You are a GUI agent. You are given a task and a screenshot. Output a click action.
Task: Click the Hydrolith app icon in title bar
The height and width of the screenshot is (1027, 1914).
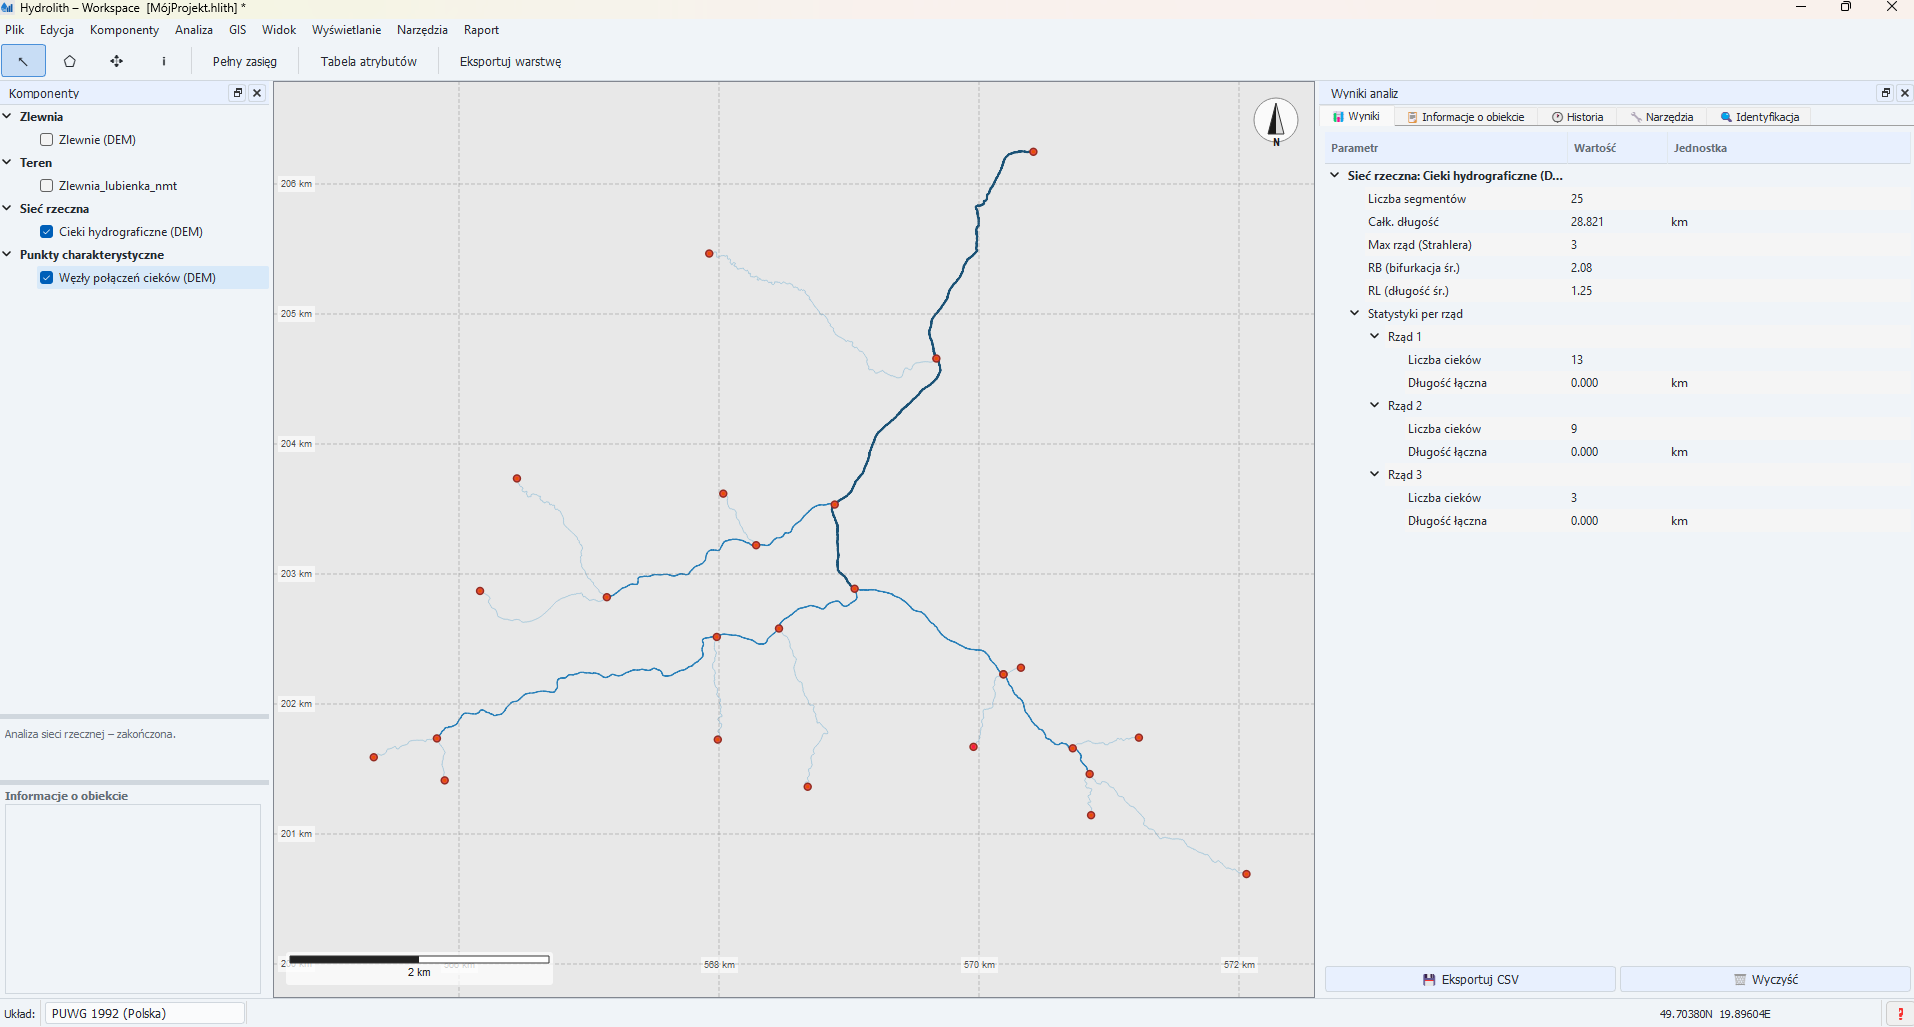(x=8, y=7)
